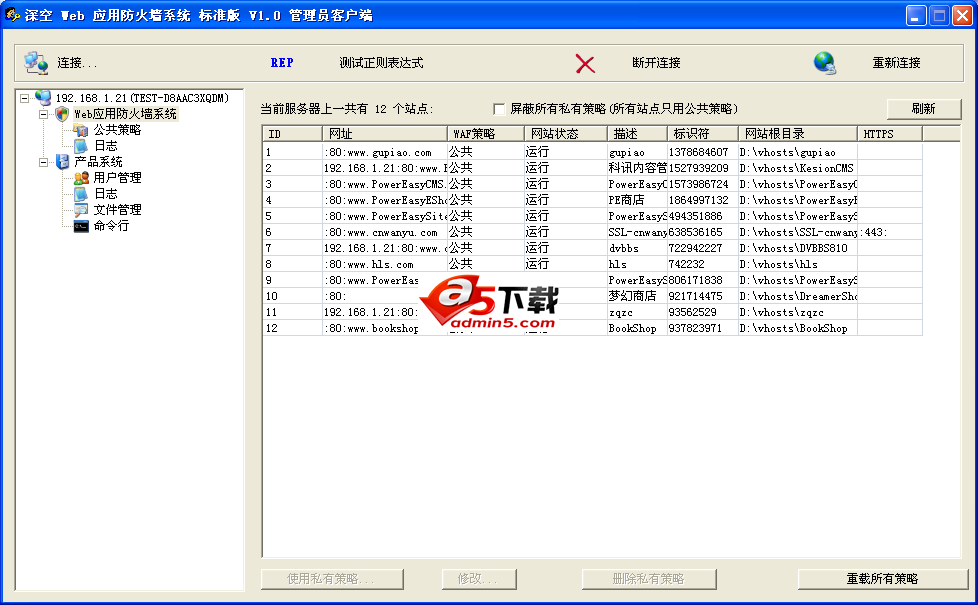Click the connect computers icon in toolbar
Screen dimensions: 978x605
(36, 62)
